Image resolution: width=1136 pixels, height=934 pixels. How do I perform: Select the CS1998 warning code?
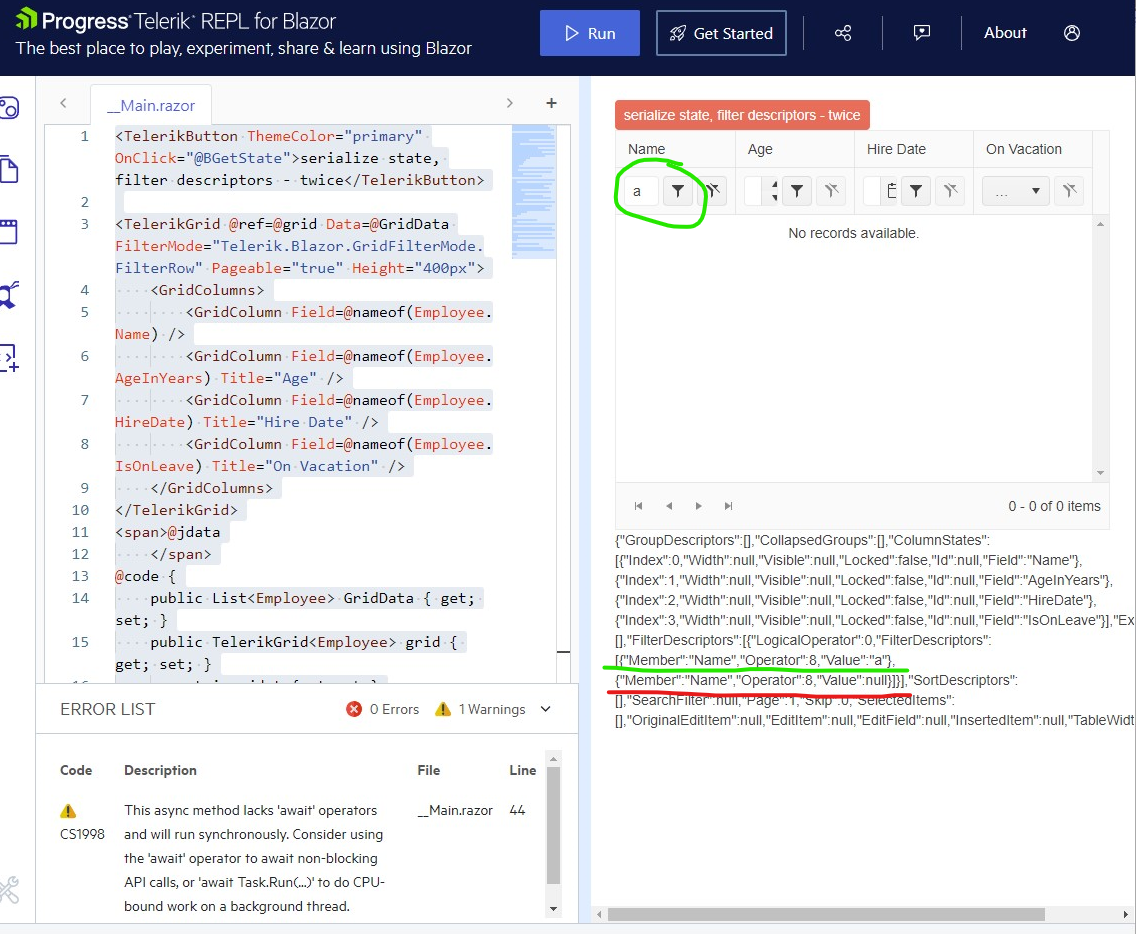(x=83, y=835)
